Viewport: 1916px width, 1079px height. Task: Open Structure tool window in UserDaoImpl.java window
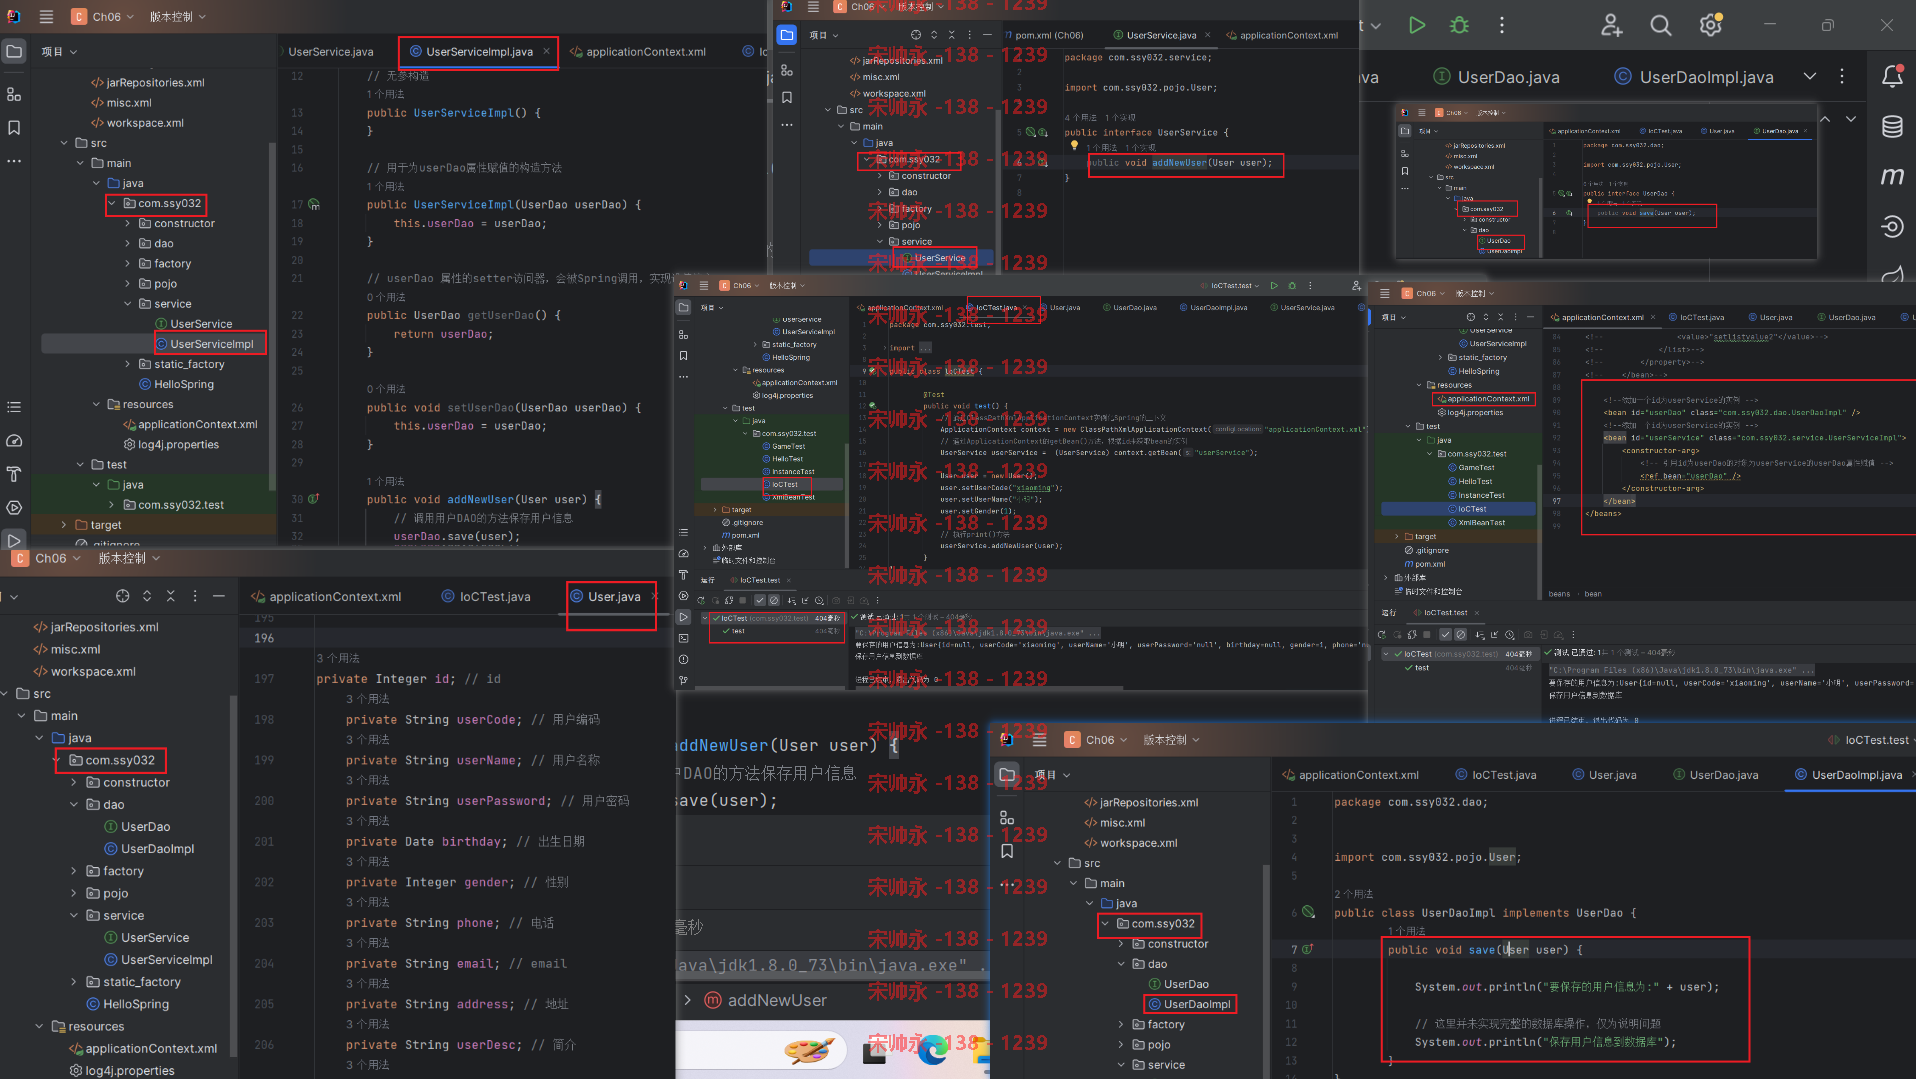(1007, 818)
